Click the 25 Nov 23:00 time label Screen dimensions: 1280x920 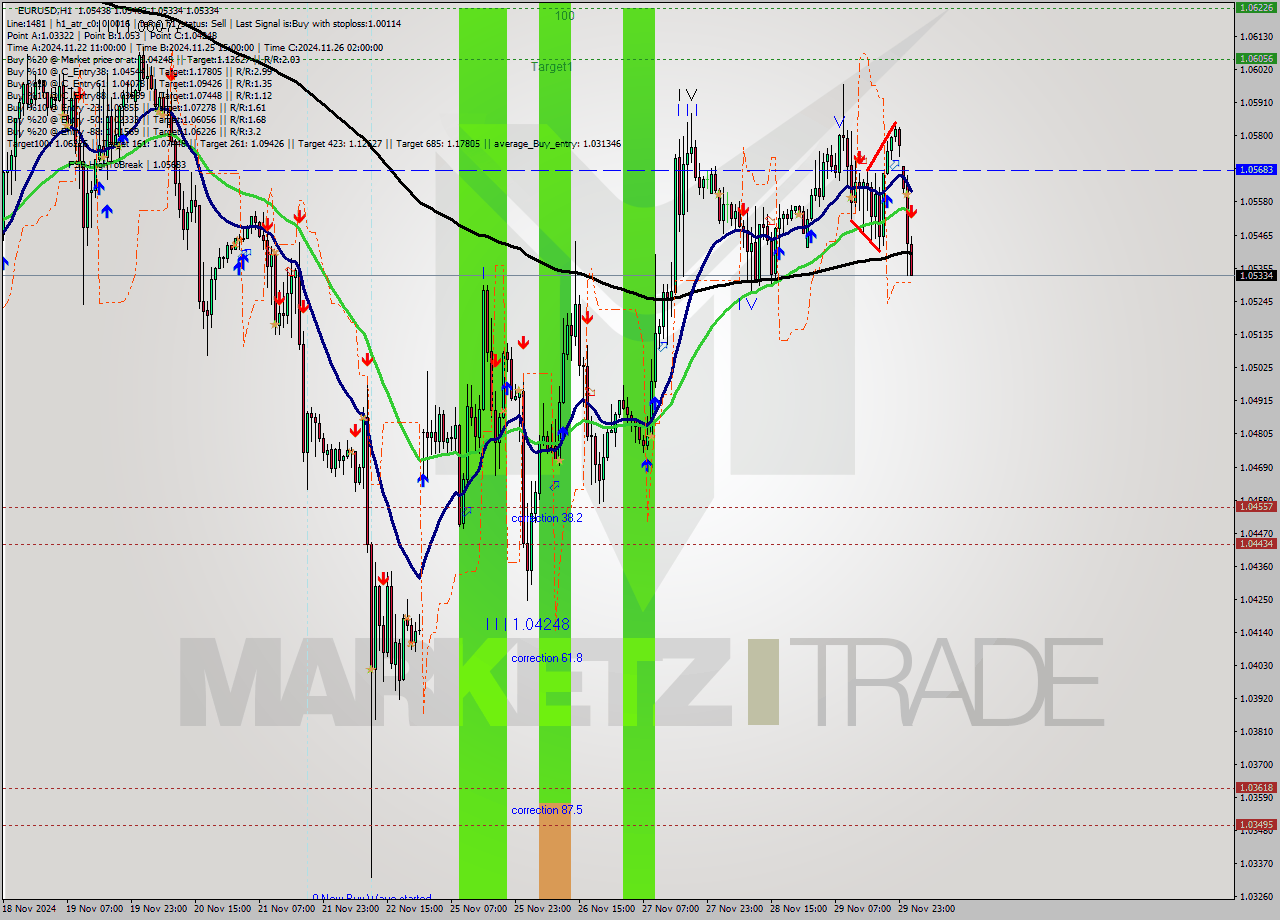pos(542,909)
